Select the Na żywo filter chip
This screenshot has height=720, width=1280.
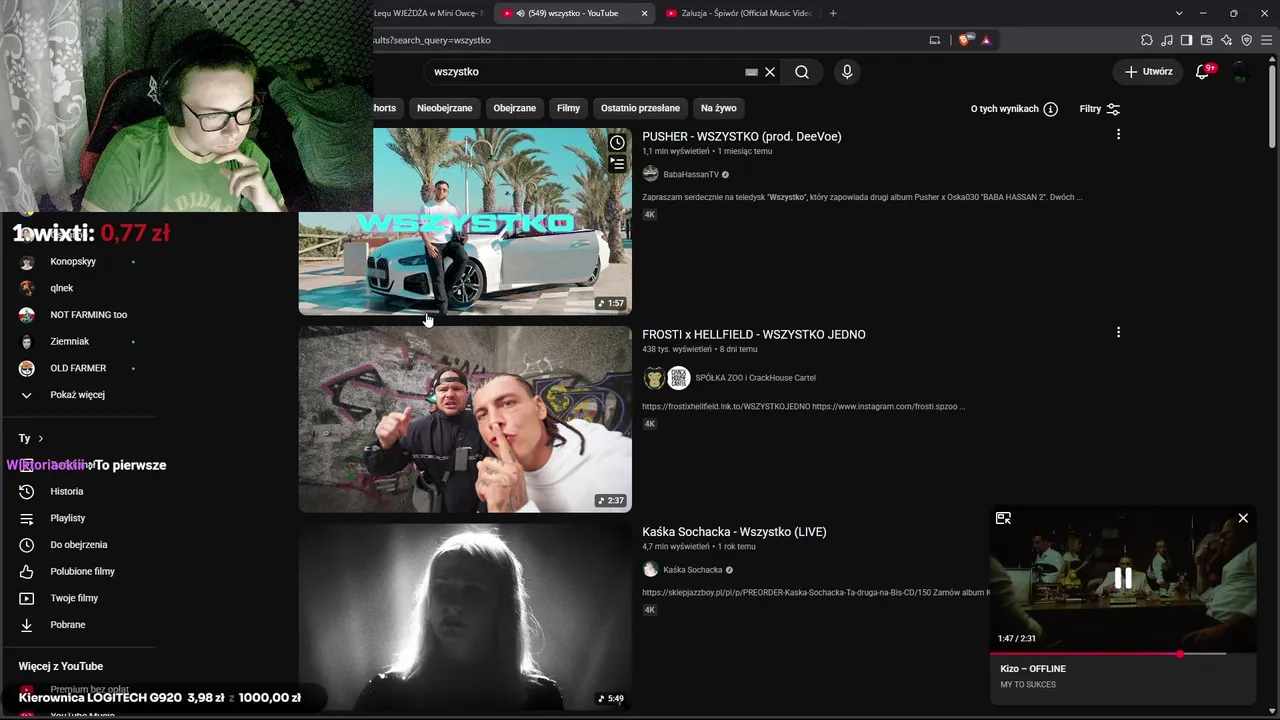point(719,108)
